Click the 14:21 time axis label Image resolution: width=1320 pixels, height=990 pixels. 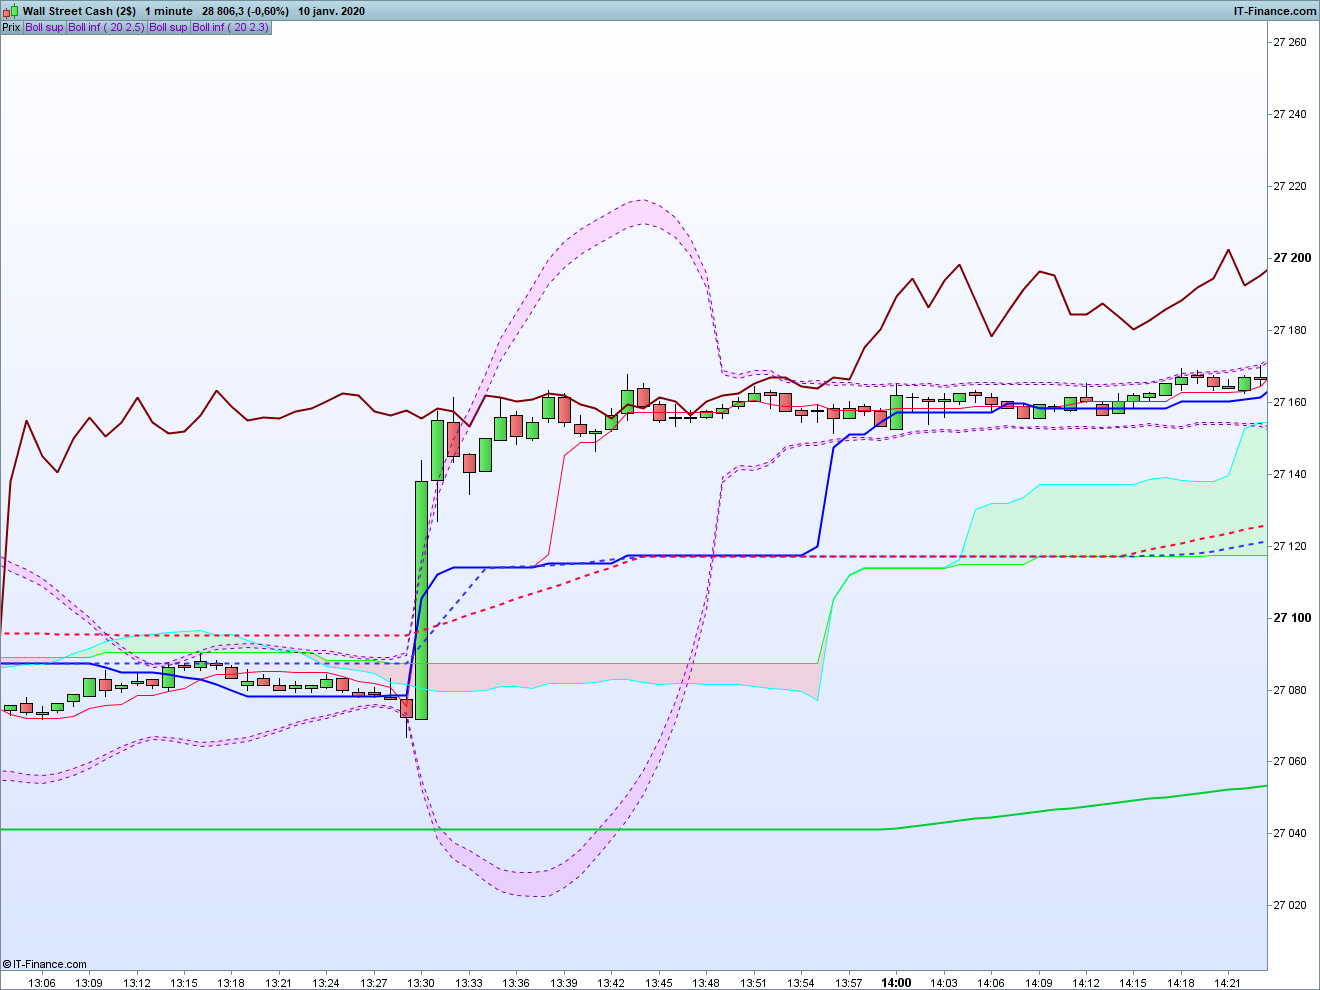[1228, 983]
